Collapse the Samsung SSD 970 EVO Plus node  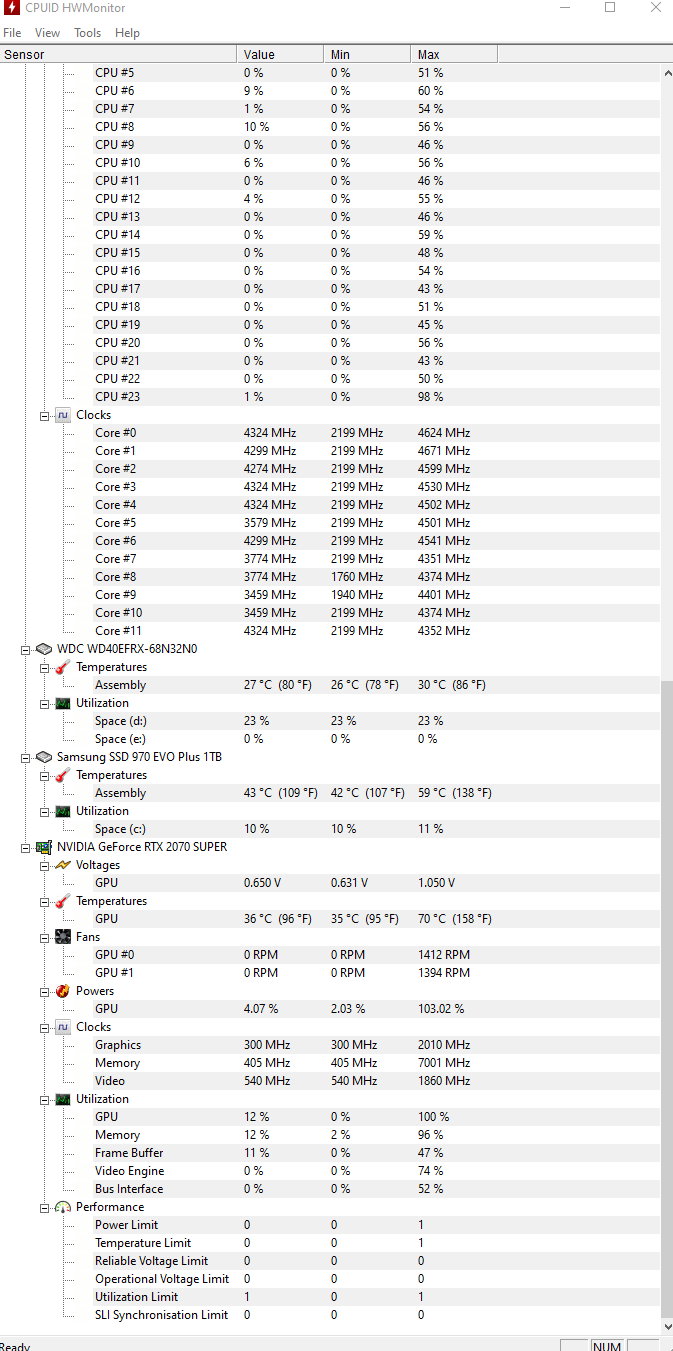(x=27, y=757)
